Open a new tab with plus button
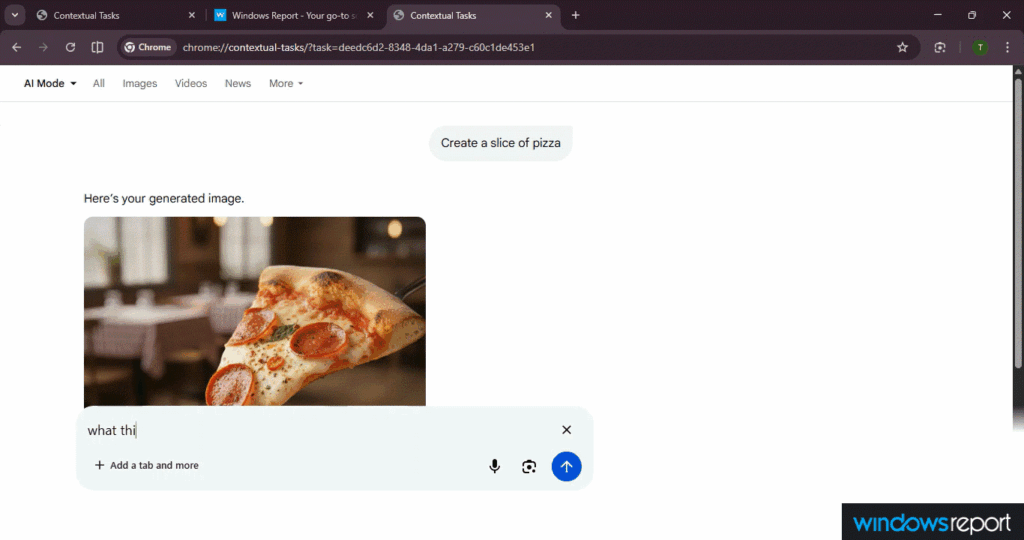This screenshot has width=1024, height=540. pos(575,15)
